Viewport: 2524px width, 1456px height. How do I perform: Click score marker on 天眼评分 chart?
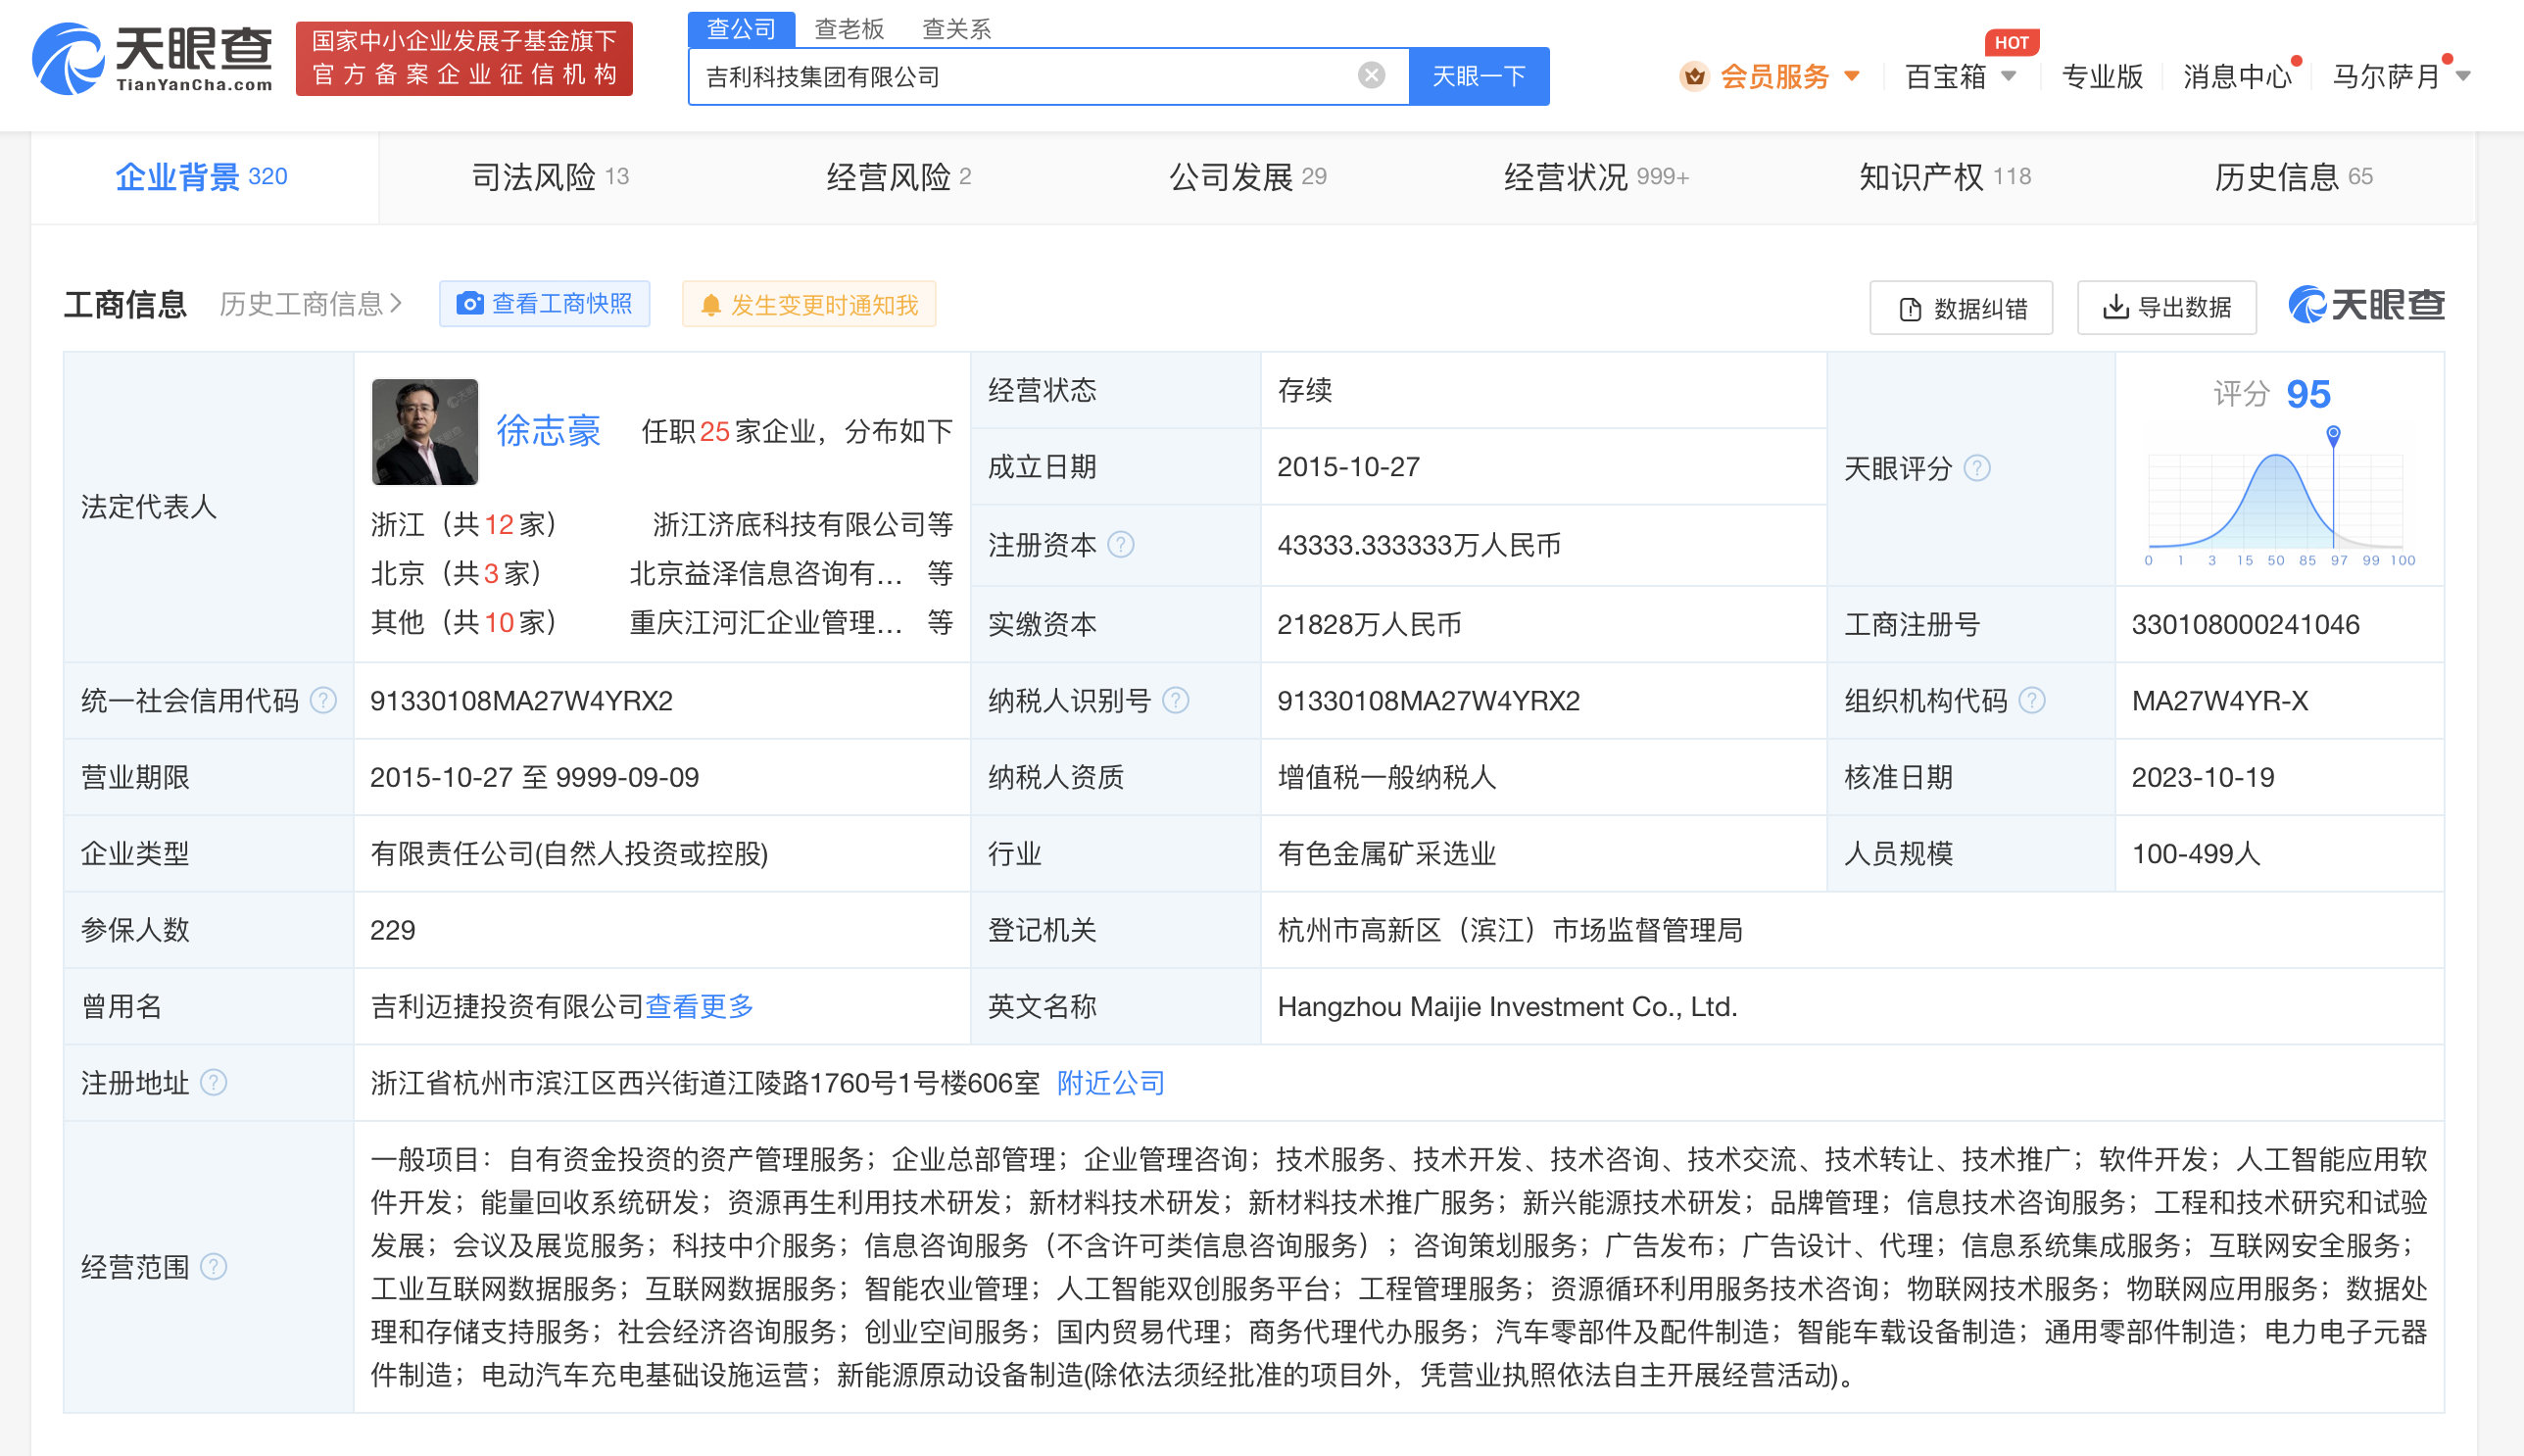click(2333, 434)
